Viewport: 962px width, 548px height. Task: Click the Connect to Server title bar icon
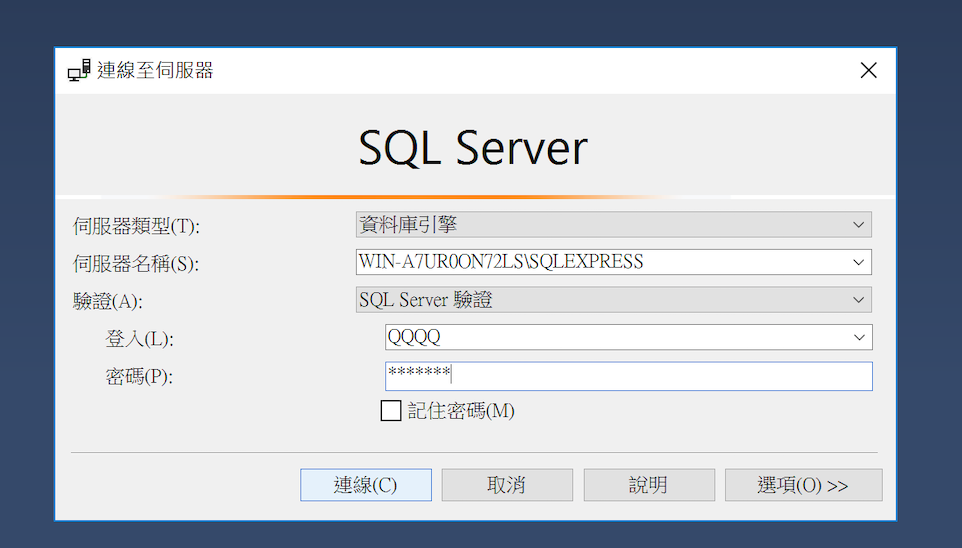(x=79, y=71)
